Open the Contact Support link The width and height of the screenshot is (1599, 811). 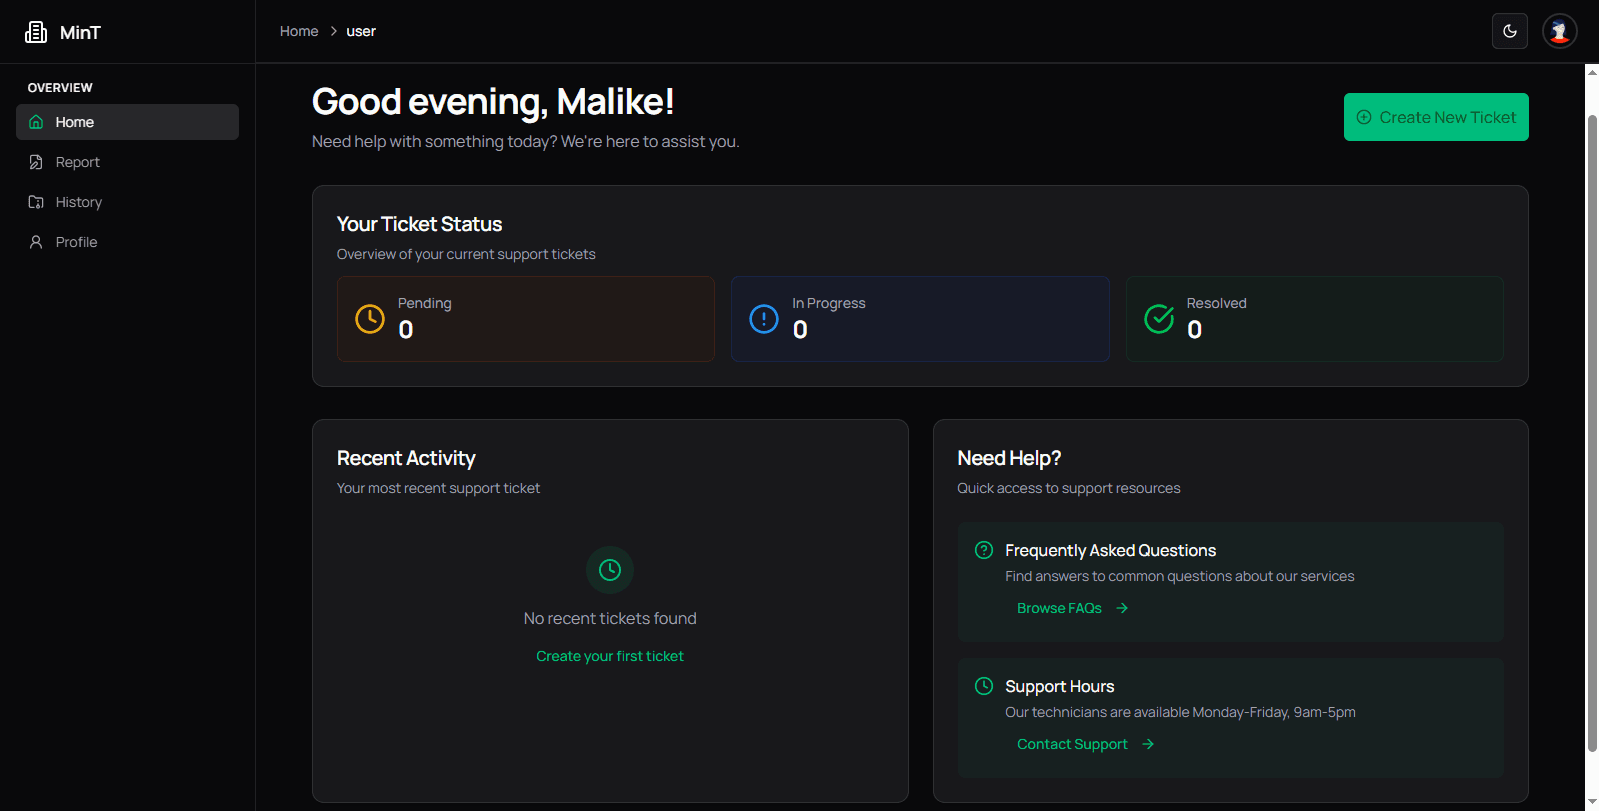(1072, 744)
